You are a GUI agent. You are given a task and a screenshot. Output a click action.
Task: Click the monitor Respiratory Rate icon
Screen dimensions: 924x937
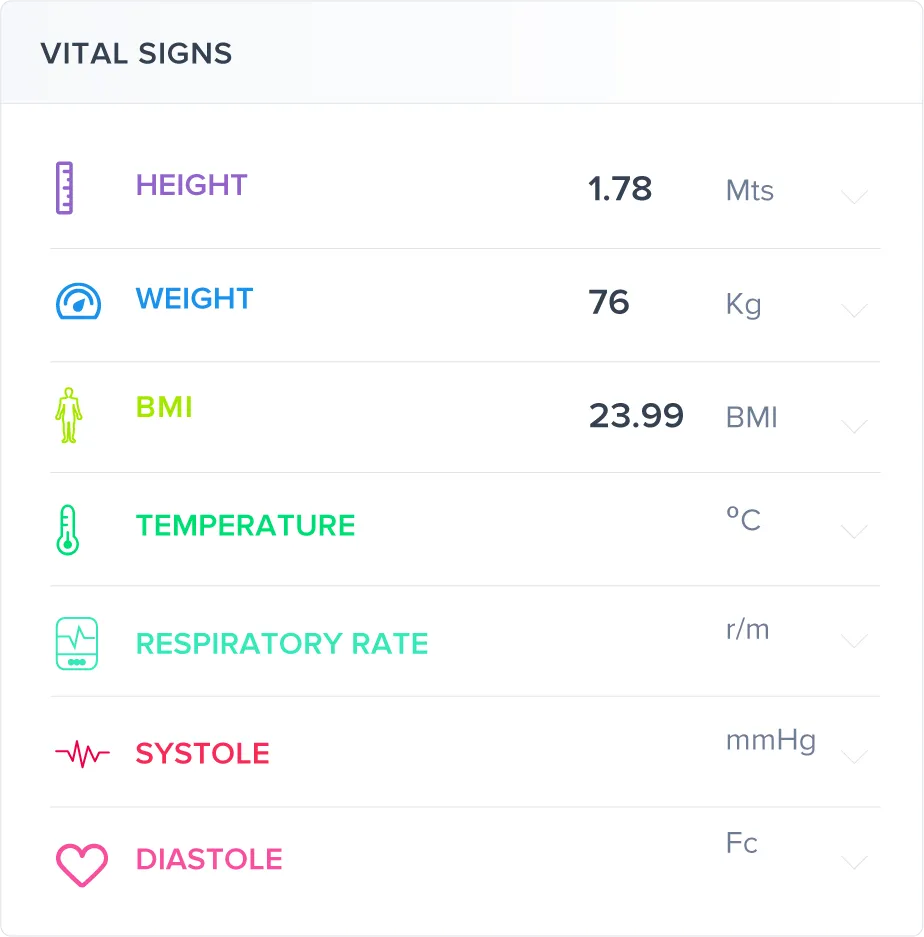[77, 644]
